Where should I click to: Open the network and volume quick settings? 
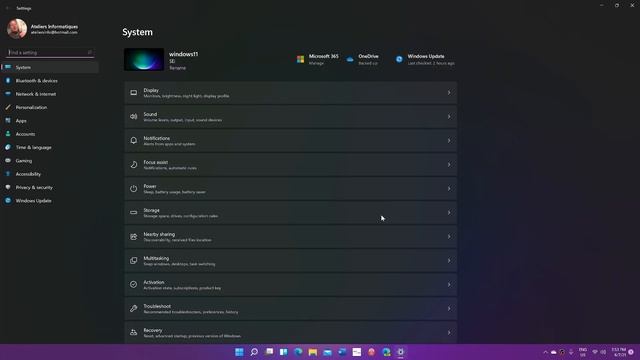coord(599,352)
